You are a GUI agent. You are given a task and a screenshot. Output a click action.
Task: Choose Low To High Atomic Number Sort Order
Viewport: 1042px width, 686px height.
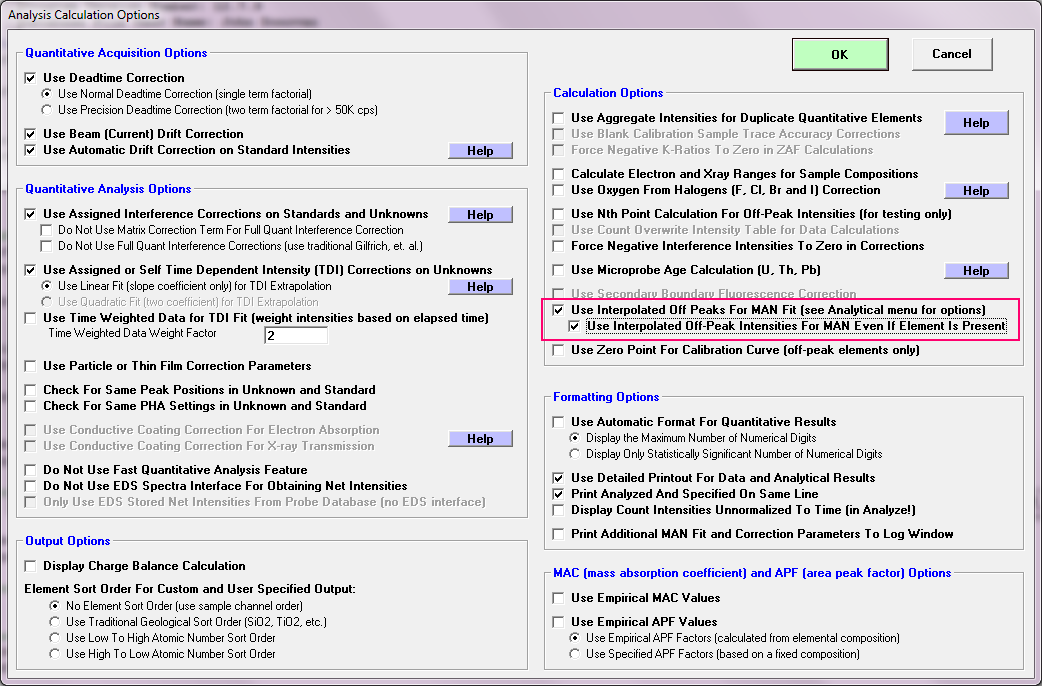54,638
